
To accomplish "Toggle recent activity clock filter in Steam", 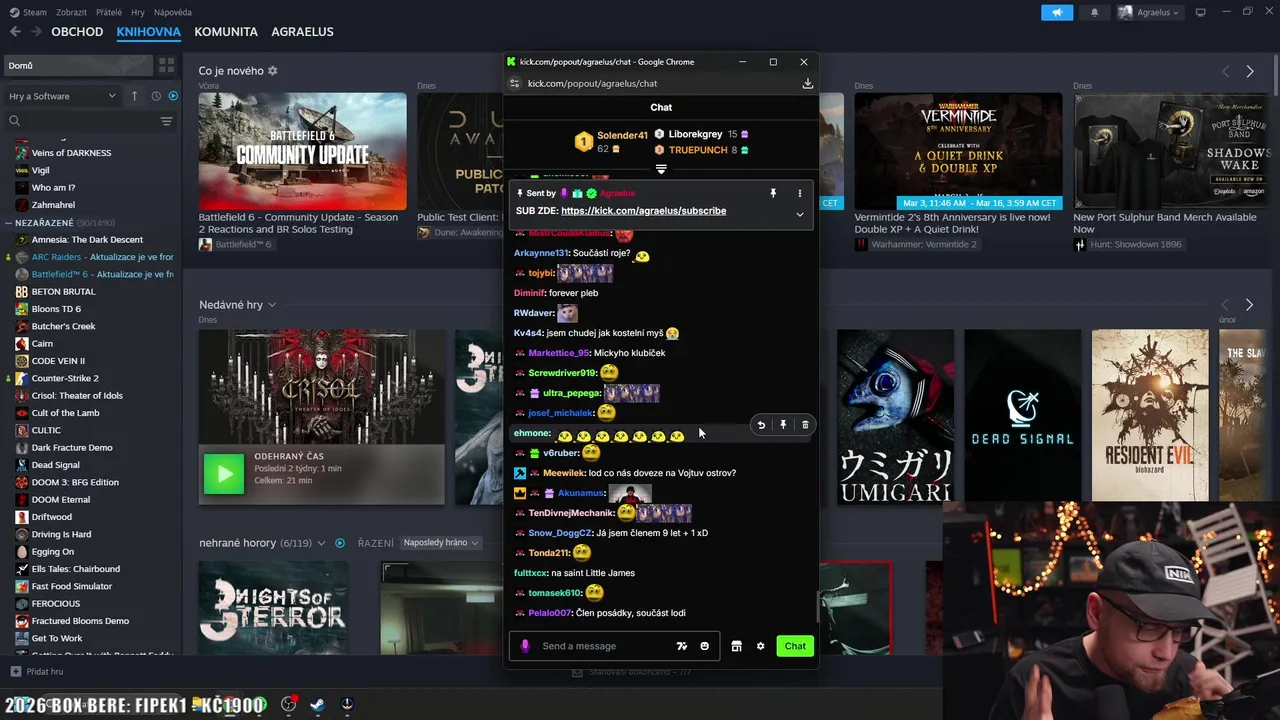I will [x=156, y=96].
